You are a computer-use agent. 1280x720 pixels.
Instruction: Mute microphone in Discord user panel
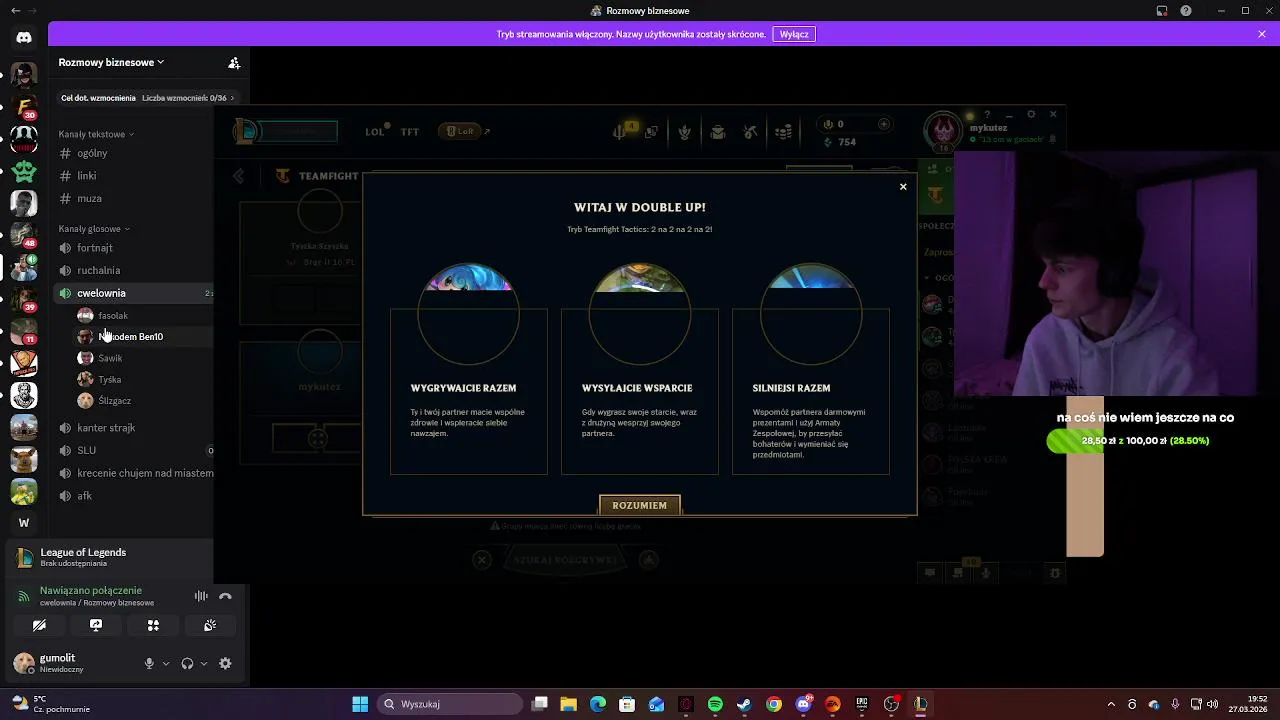point(149,663)
